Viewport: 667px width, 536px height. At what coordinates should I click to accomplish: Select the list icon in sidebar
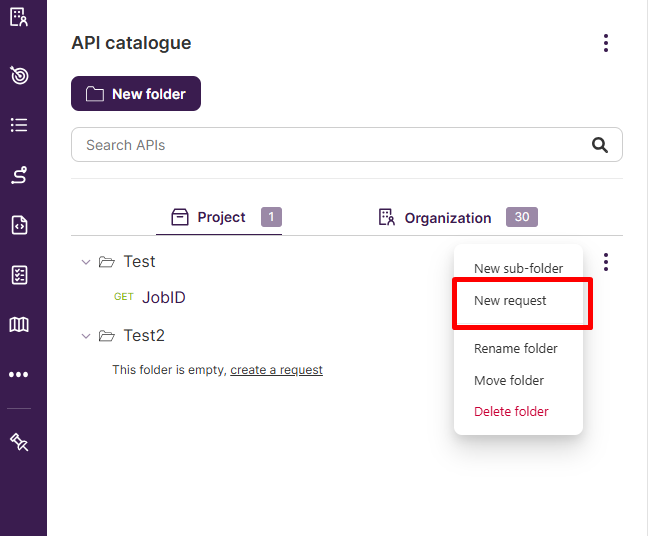[19, 125]
